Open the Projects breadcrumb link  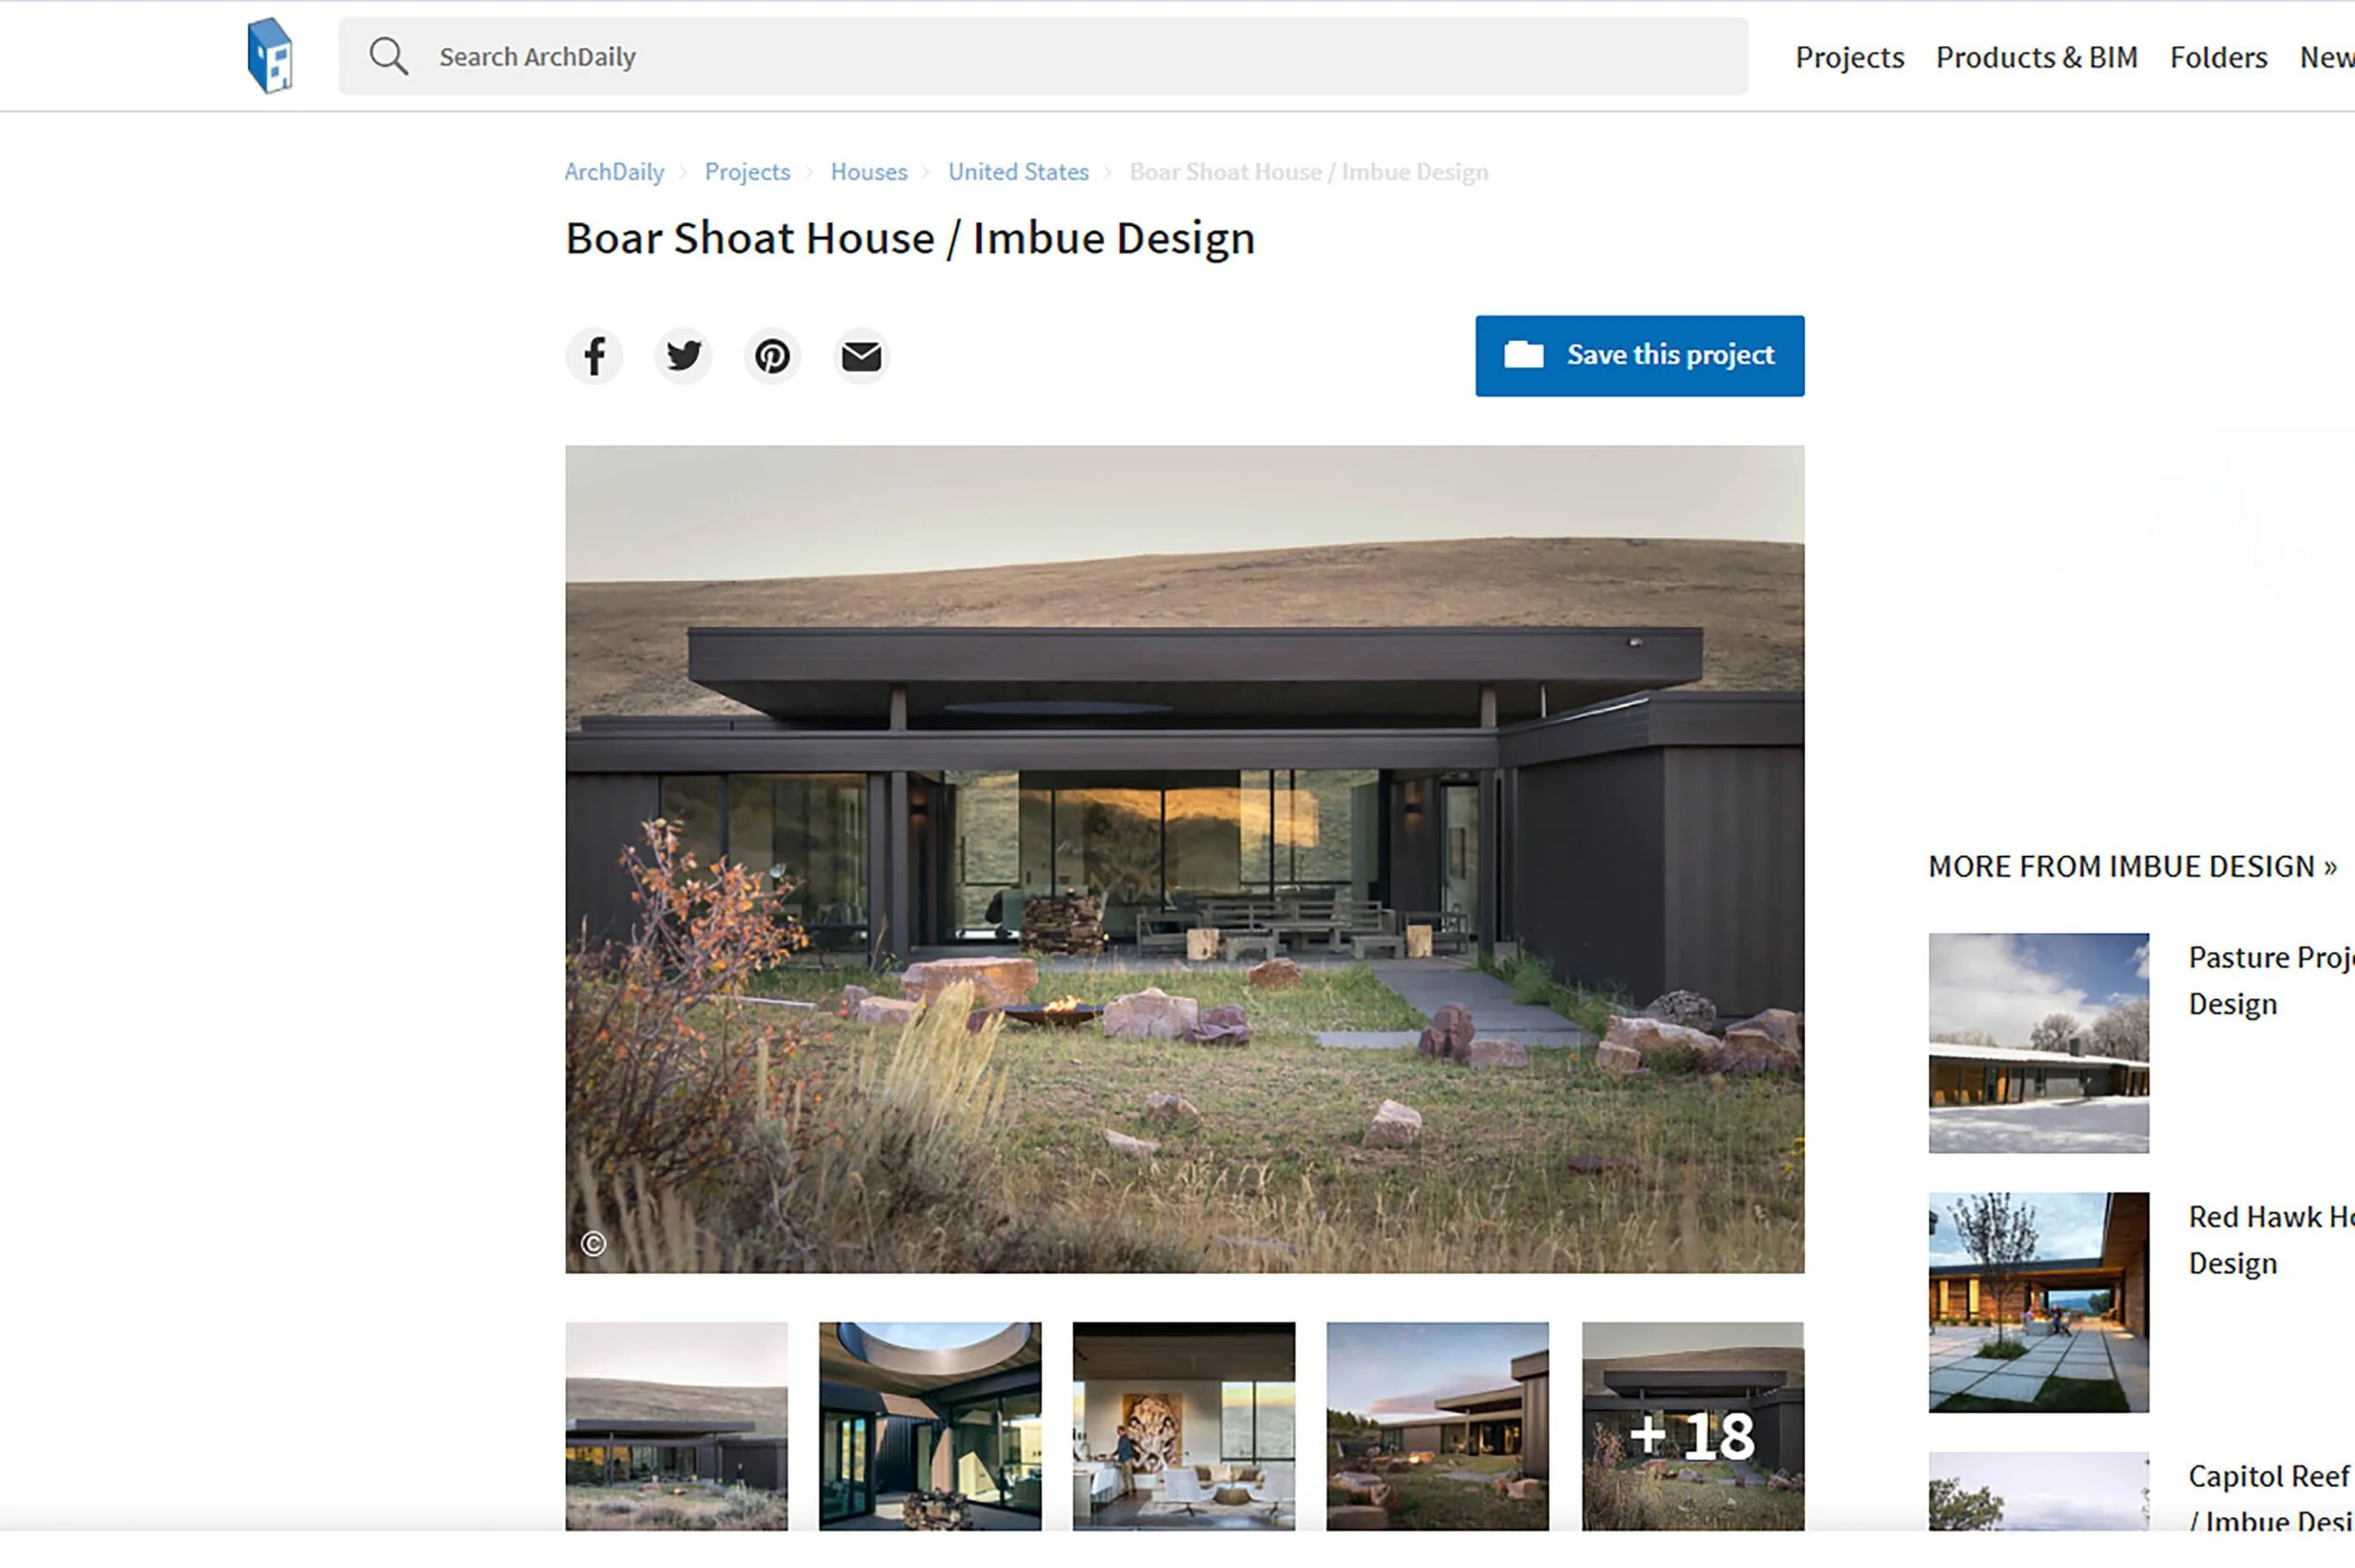[747, 172]
